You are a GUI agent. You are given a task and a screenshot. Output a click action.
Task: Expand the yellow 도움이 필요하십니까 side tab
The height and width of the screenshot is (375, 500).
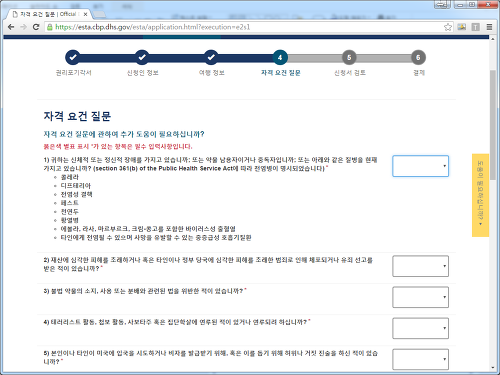pyautogui.click(x=480, y=195)
